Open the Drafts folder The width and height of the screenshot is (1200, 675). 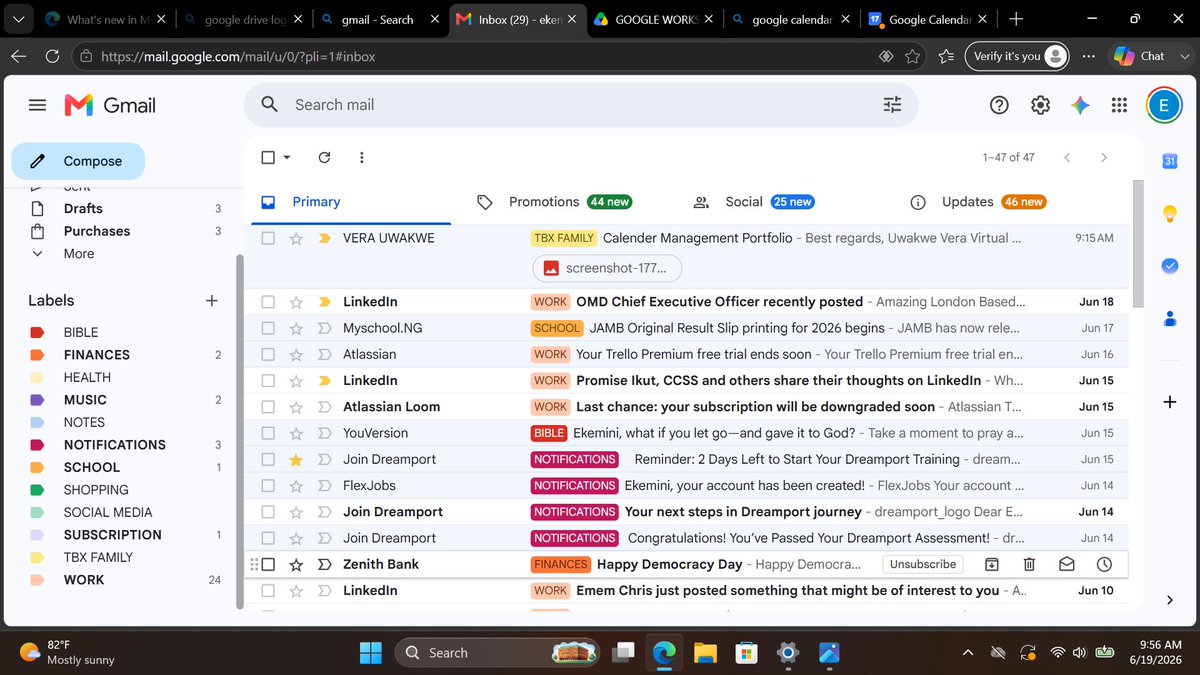(83, 208)
